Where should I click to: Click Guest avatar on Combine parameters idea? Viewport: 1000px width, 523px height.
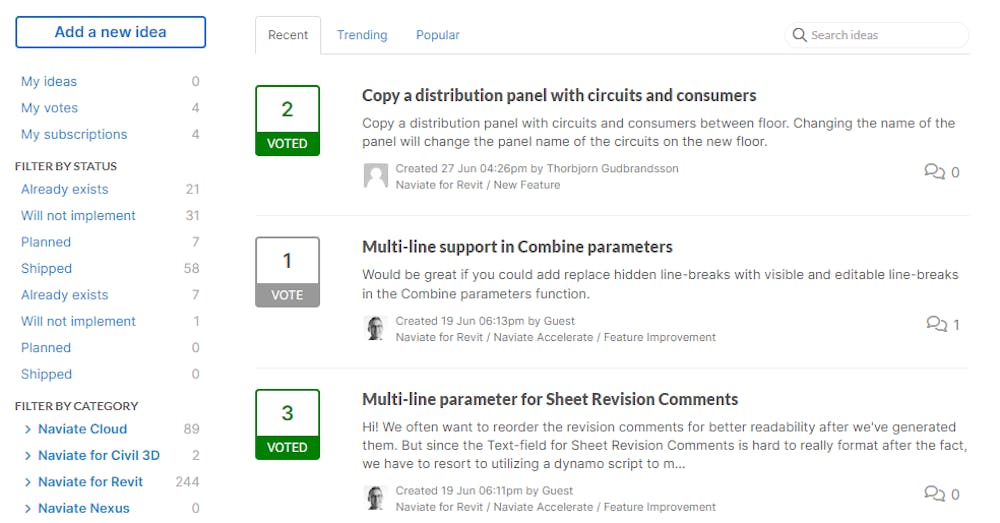pos(376,328)
